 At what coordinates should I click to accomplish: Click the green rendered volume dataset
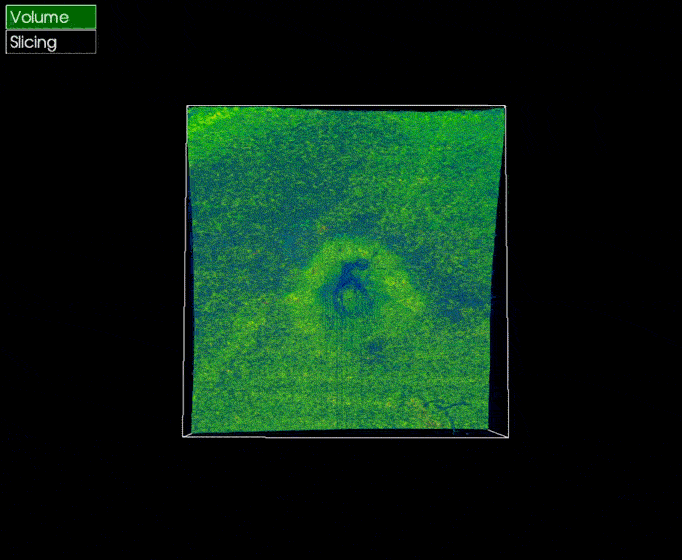point(345,270)
